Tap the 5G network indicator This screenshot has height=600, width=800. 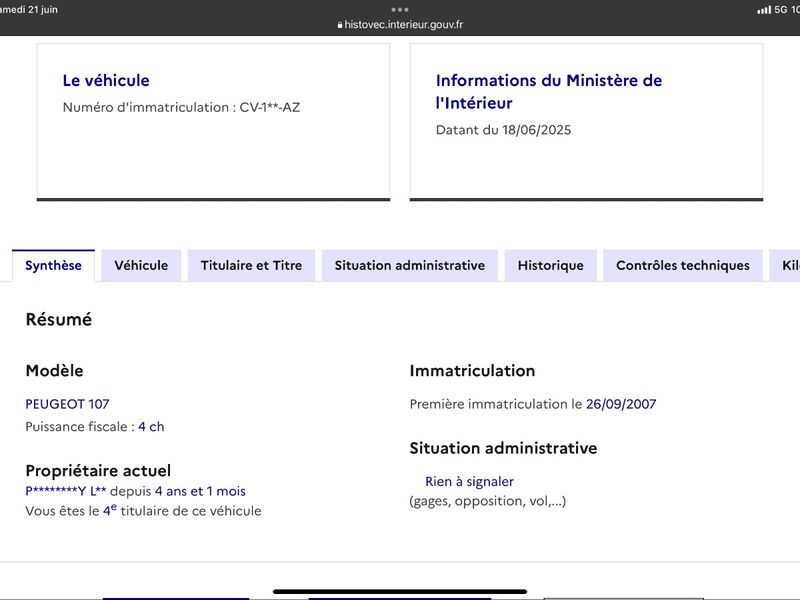(781, 10)
